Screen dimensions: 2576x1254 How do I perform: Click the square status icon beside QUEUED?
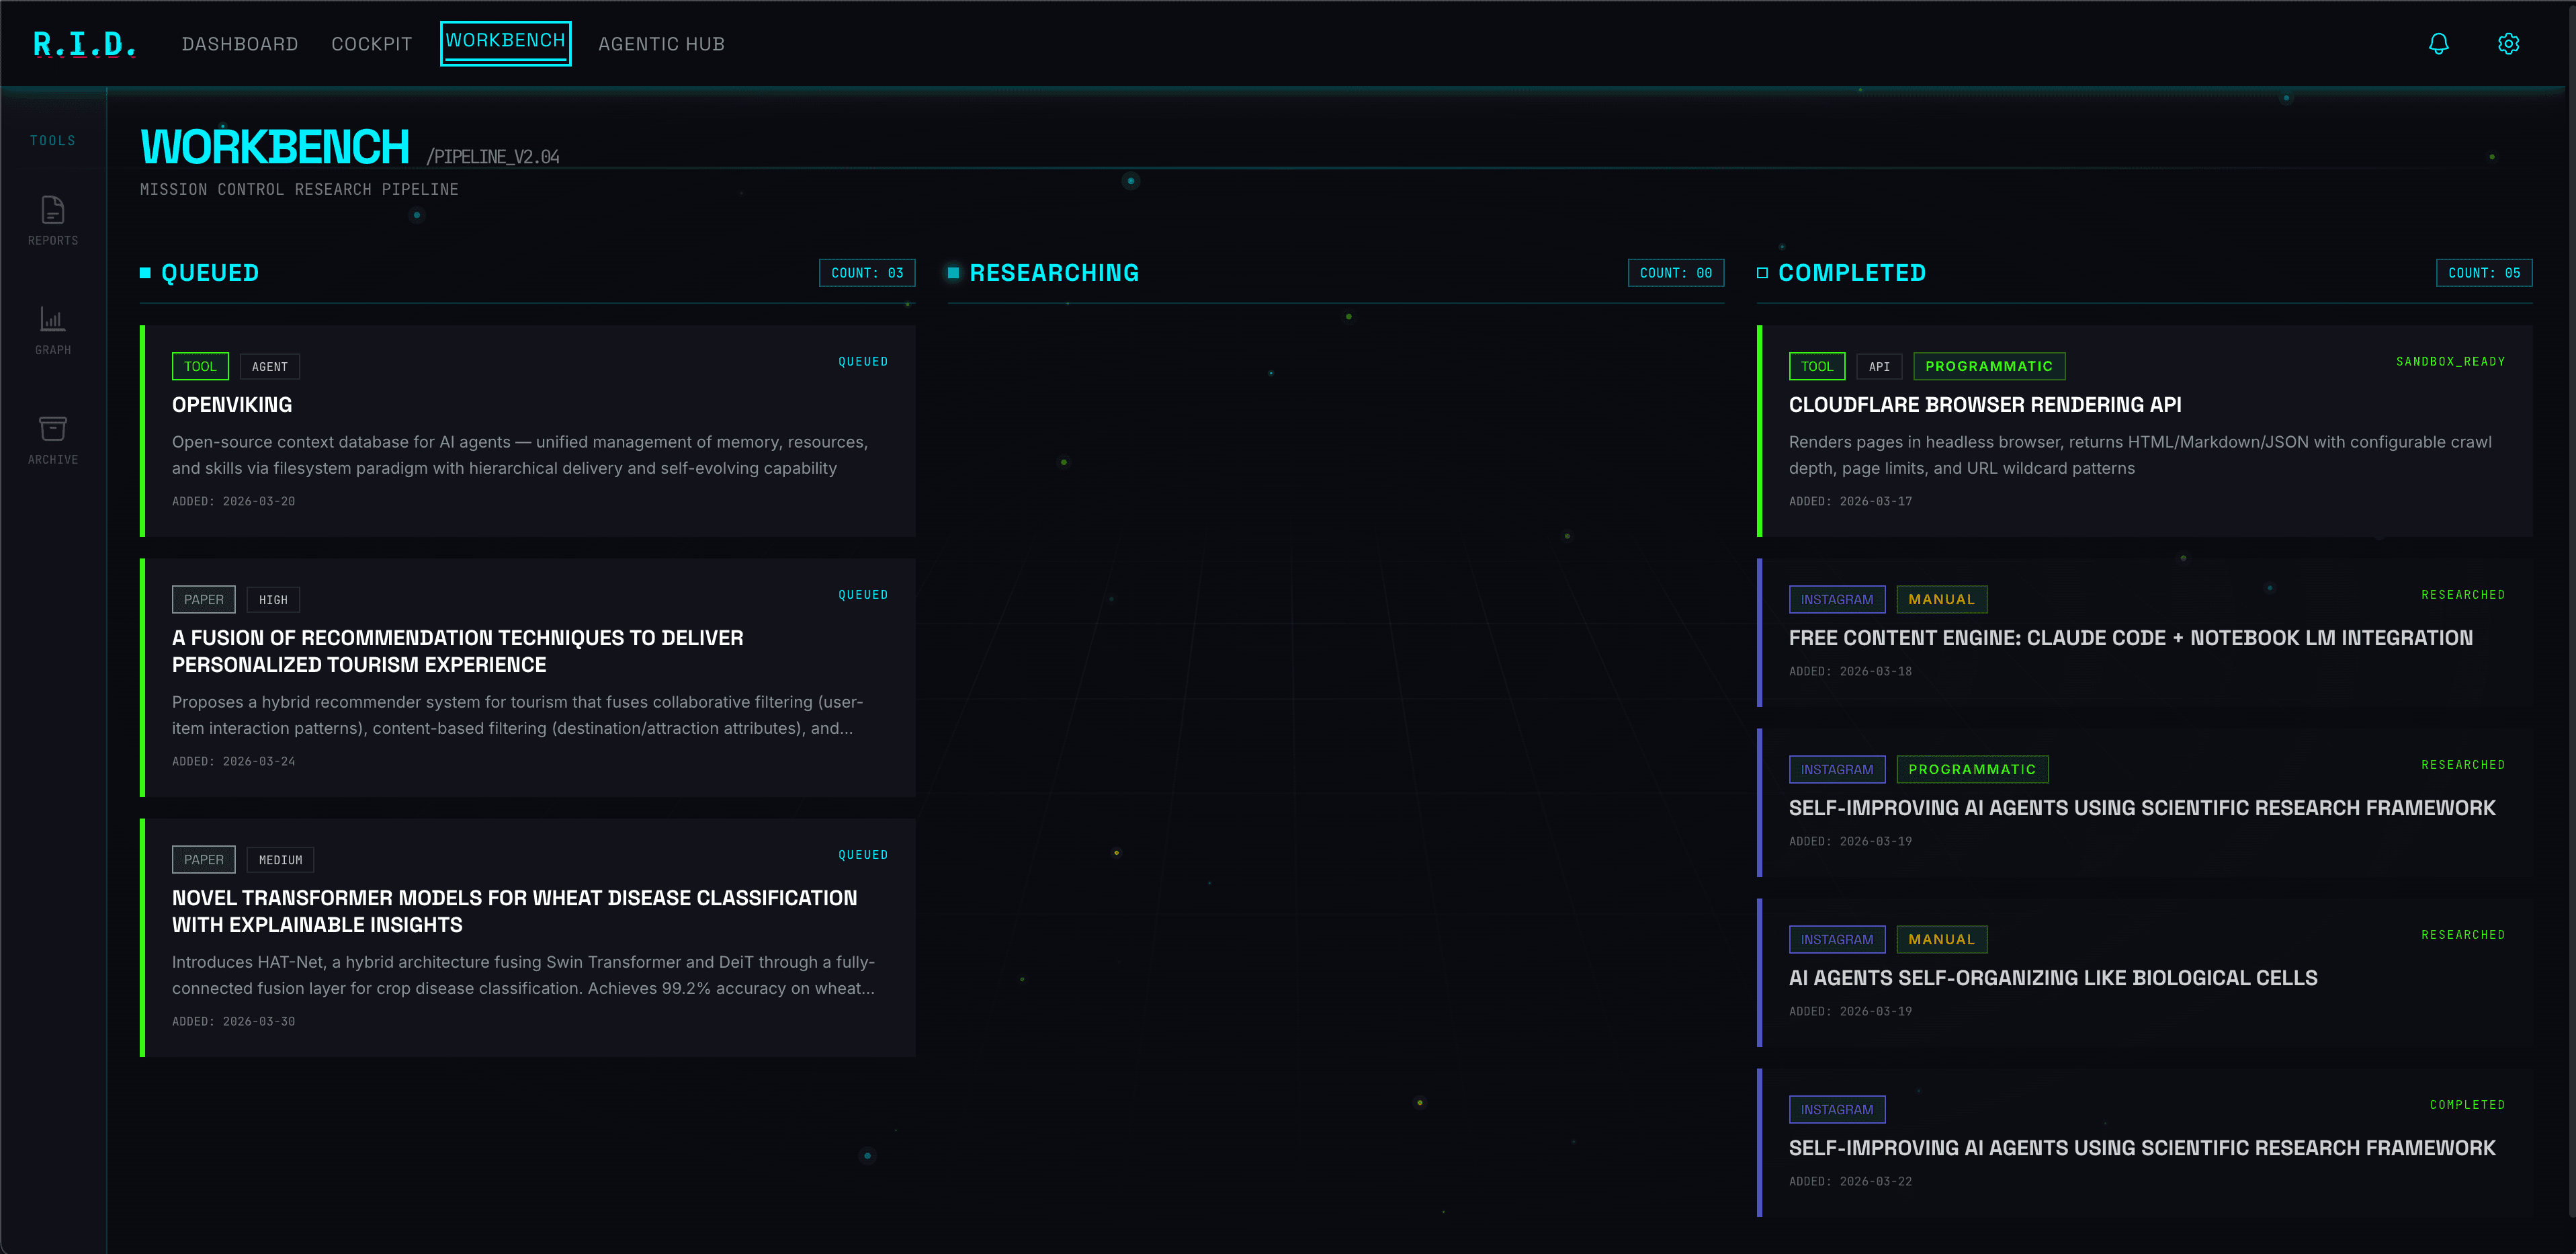(x=147, y=272)
